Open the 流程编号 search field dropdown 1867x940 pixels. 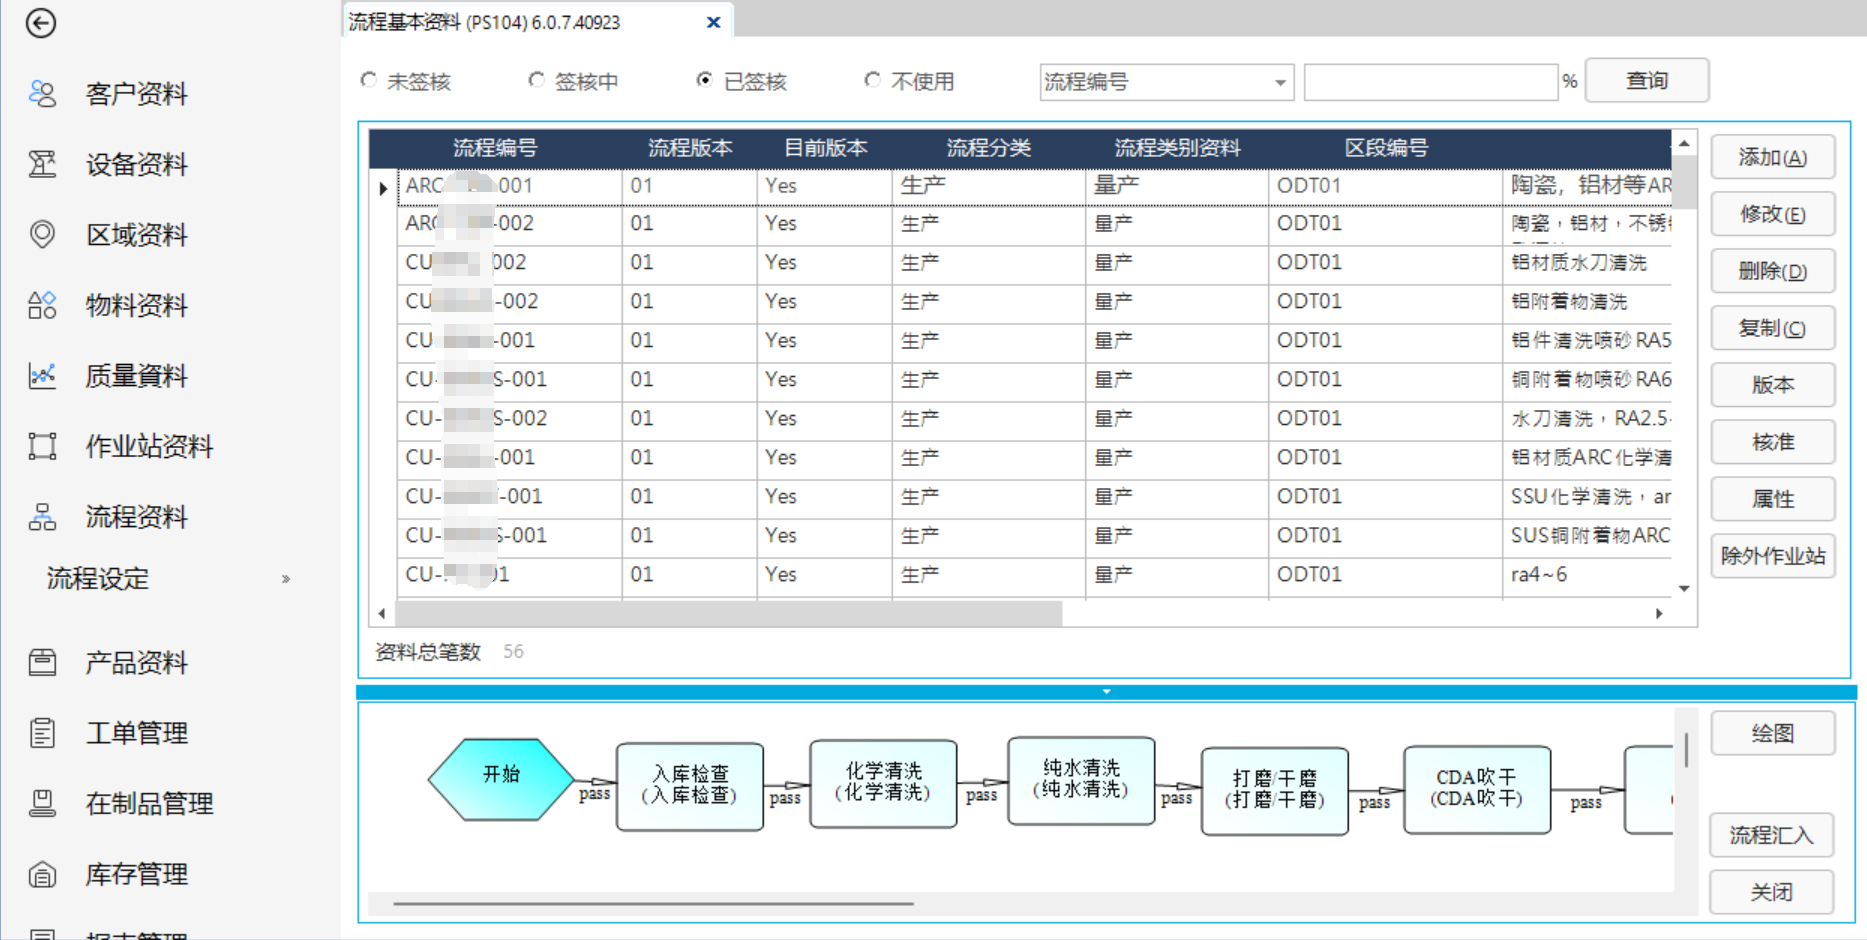1280,83
